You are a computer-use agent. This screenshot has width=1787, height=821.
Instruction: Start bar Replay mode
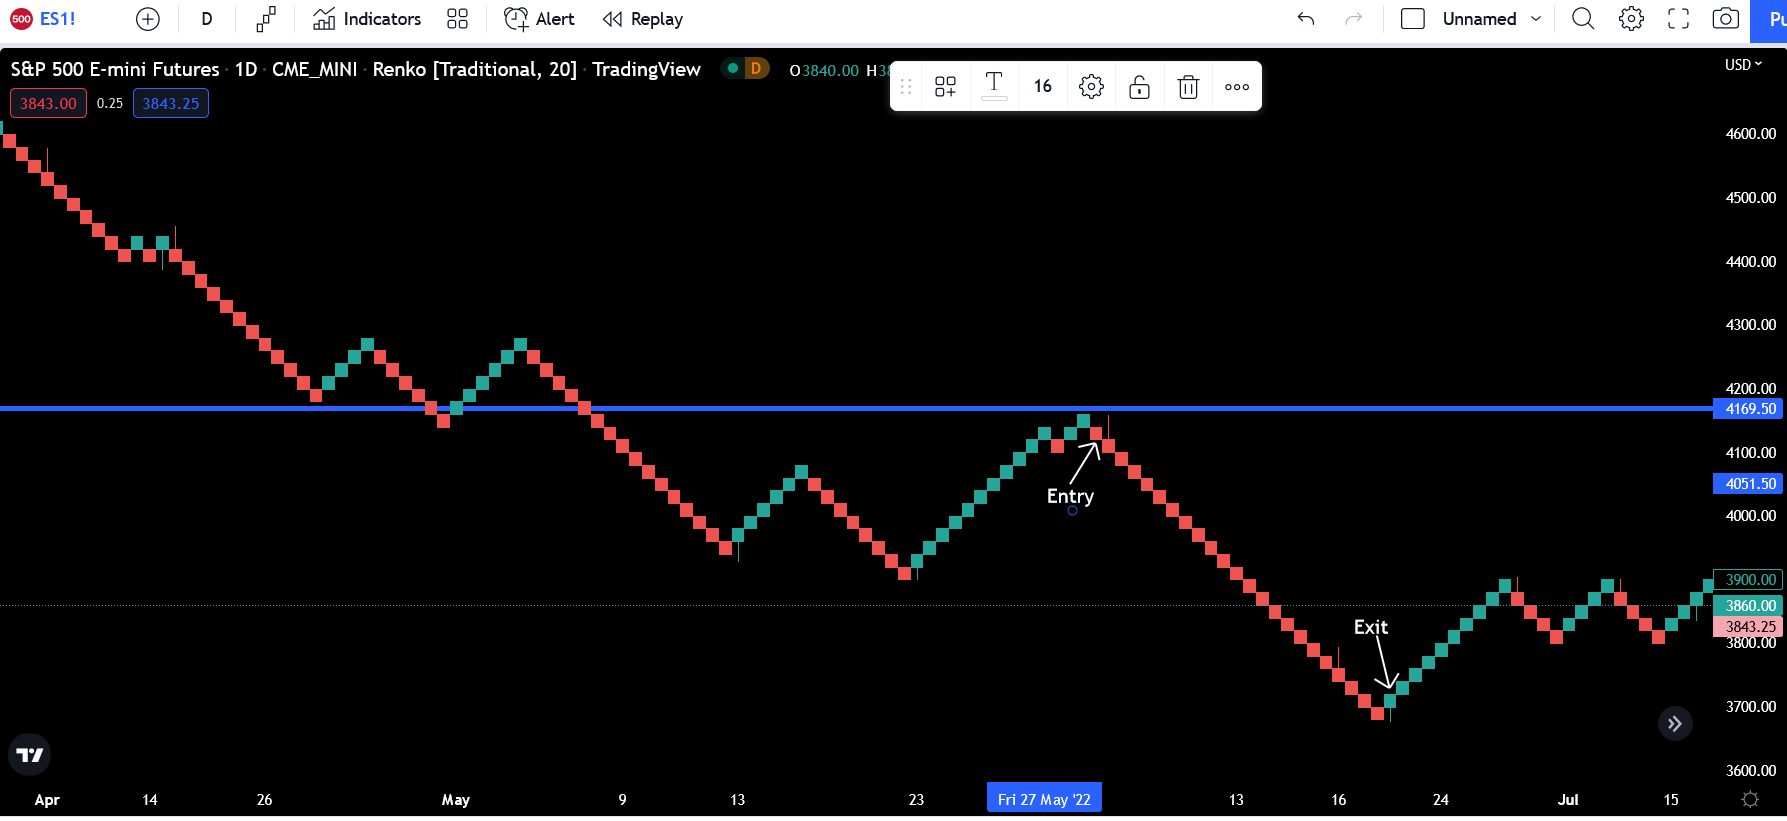(643, 19)
